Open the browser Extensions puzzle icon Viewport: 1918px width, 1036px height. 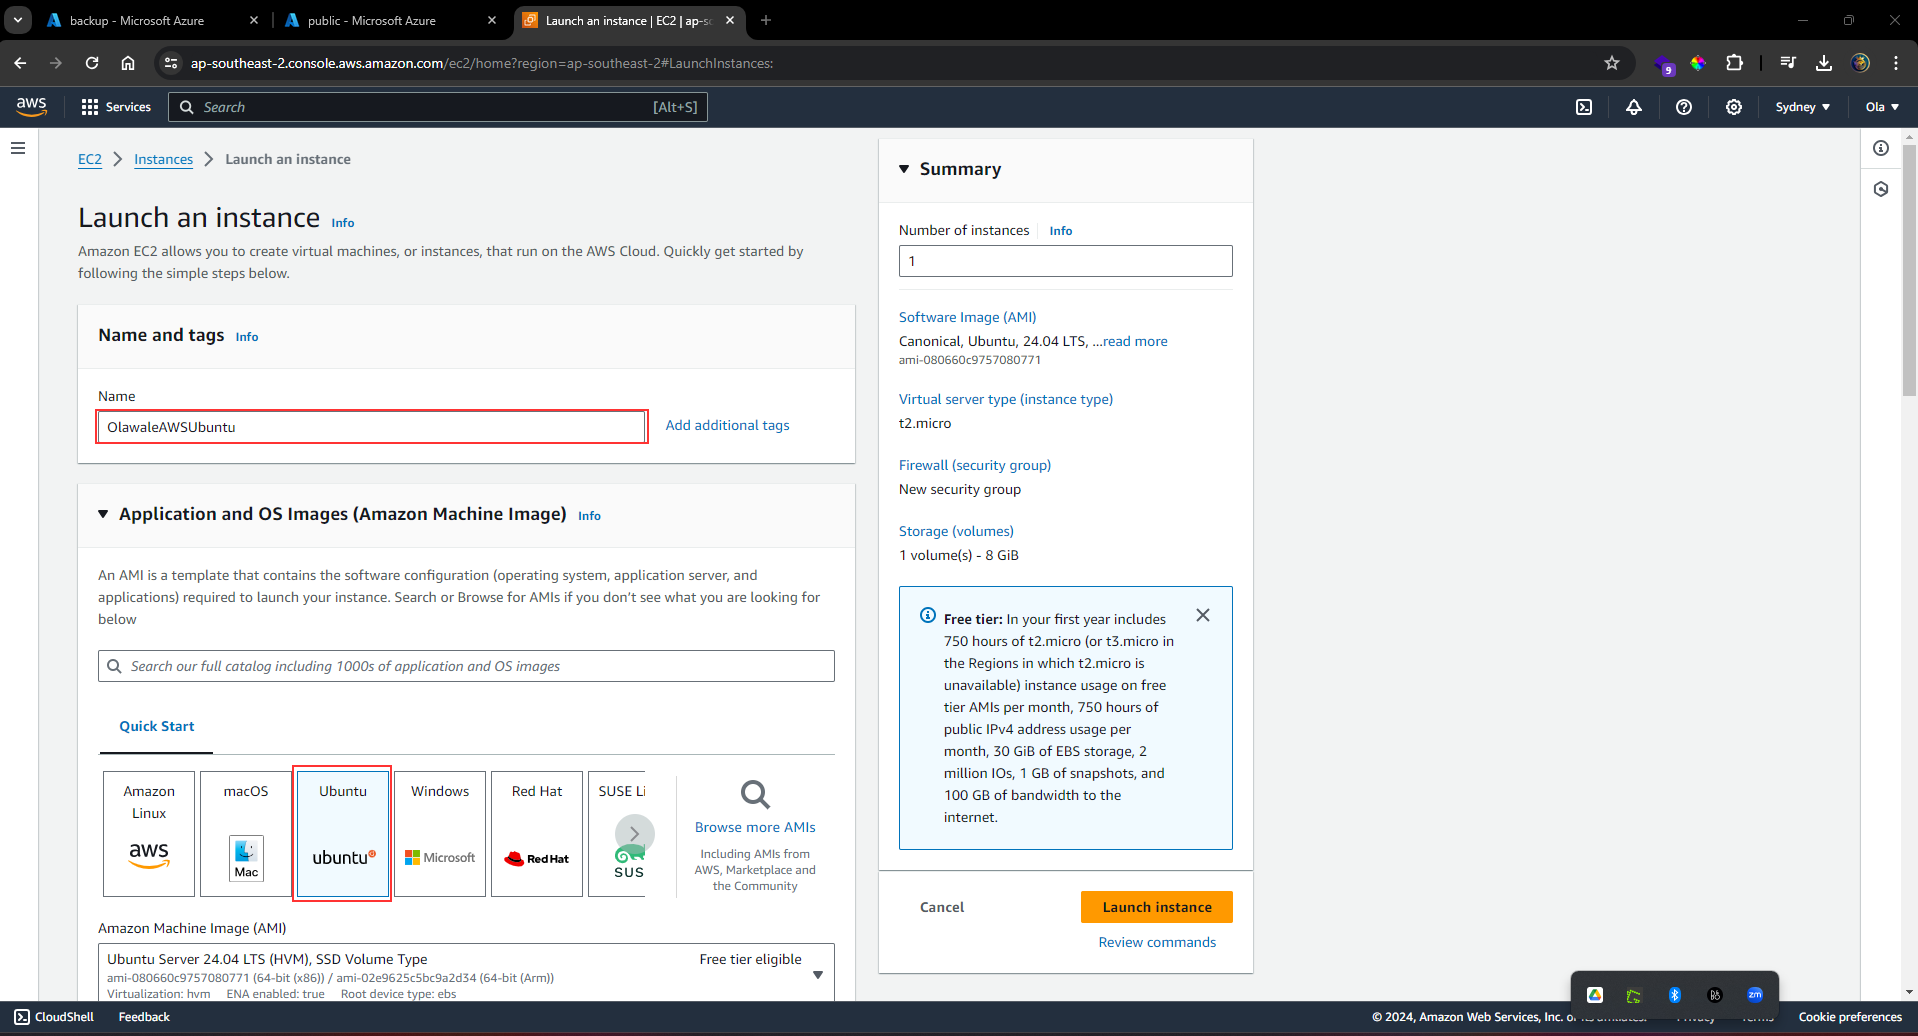pos(1735,63)
